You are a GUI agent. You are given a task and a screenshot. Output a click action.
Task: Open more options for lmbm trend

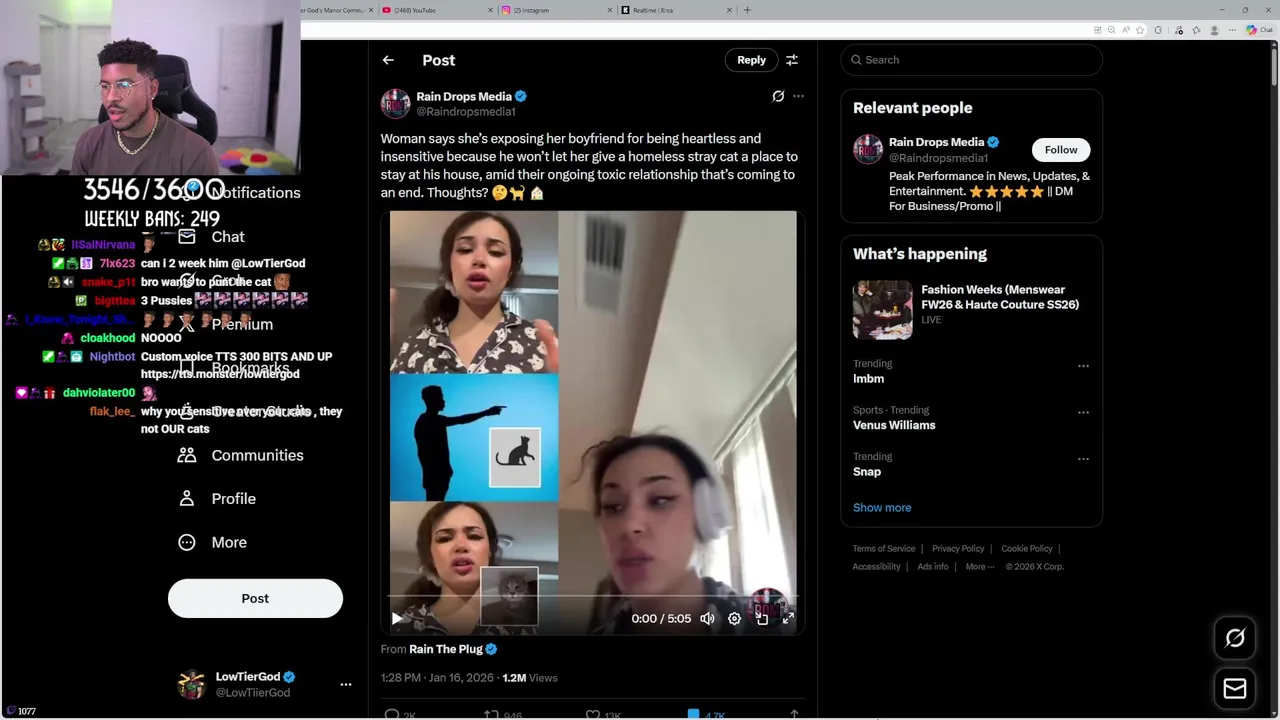coord(1083,366)
